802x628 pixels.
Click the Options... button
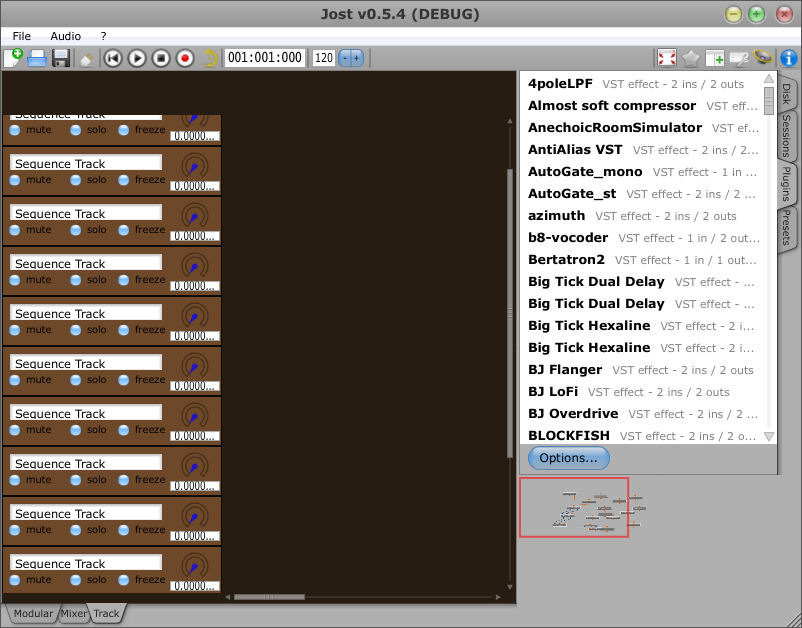coord(568,458)
